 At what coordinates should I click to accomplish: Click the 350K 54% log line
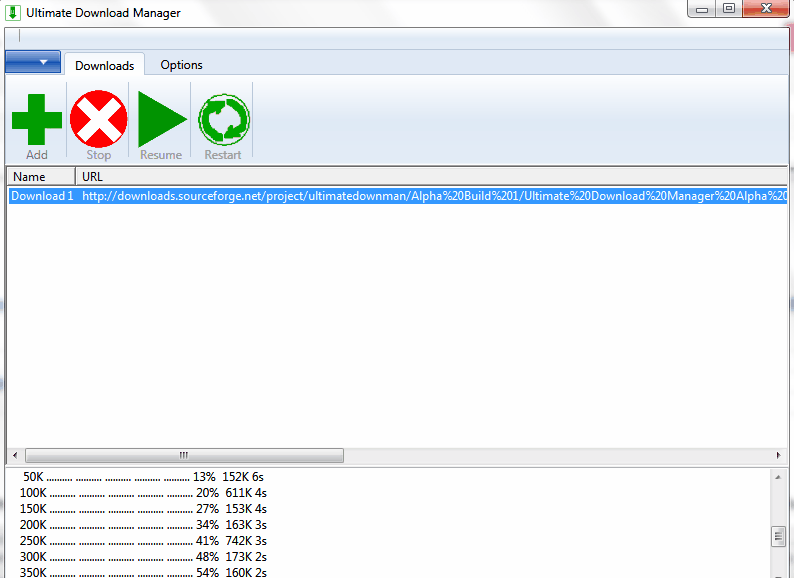pos(143,572)
